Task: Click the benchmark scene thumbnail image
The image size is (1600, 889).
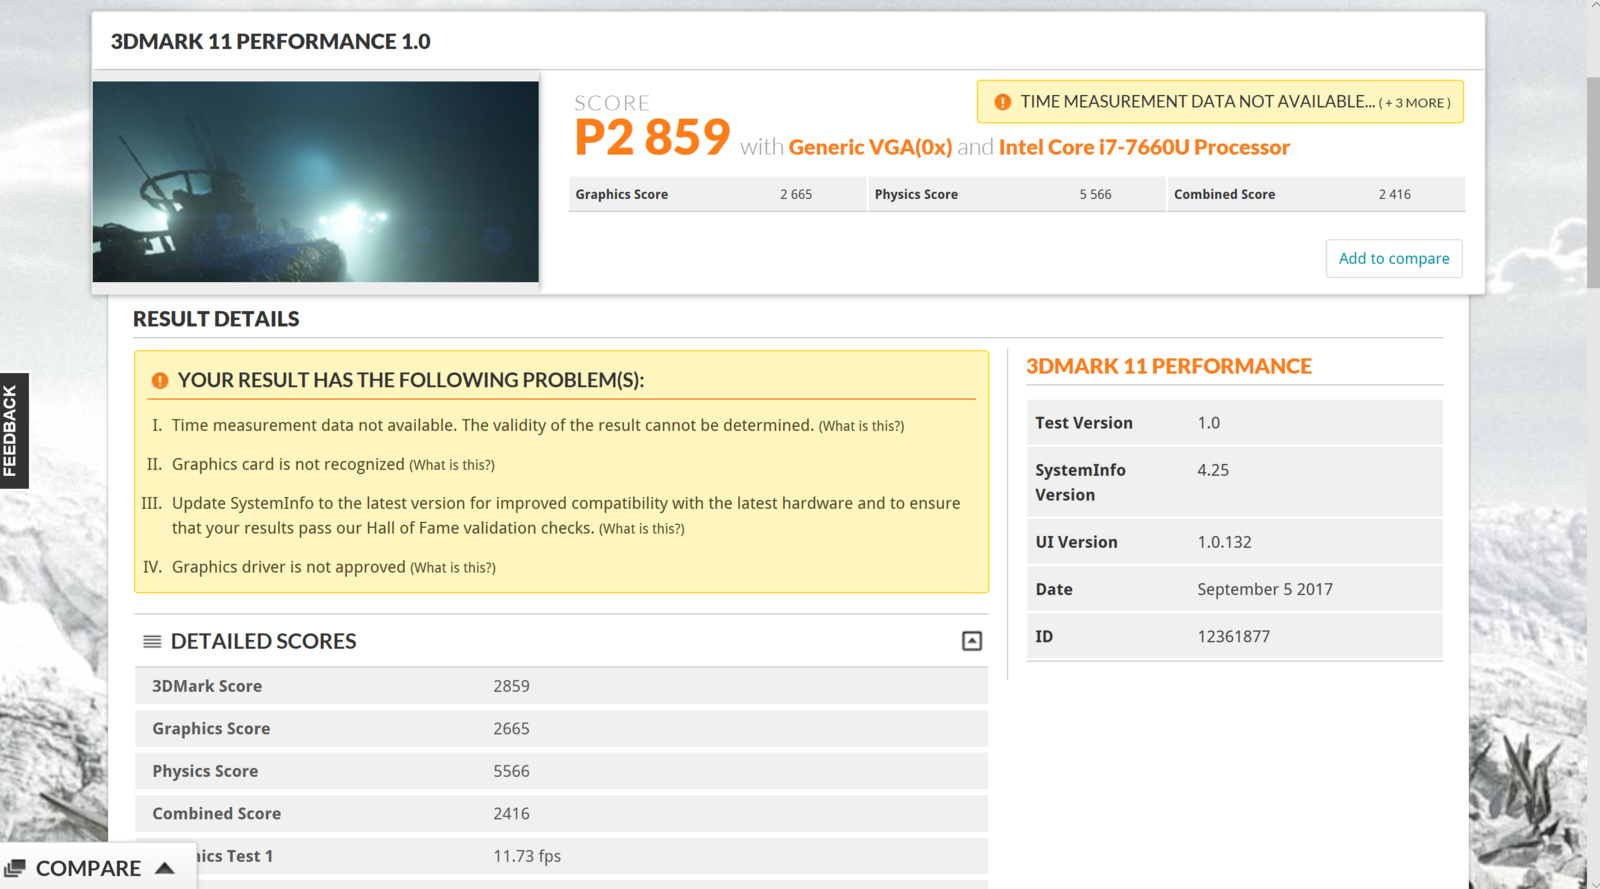Action: pos(316,182)
